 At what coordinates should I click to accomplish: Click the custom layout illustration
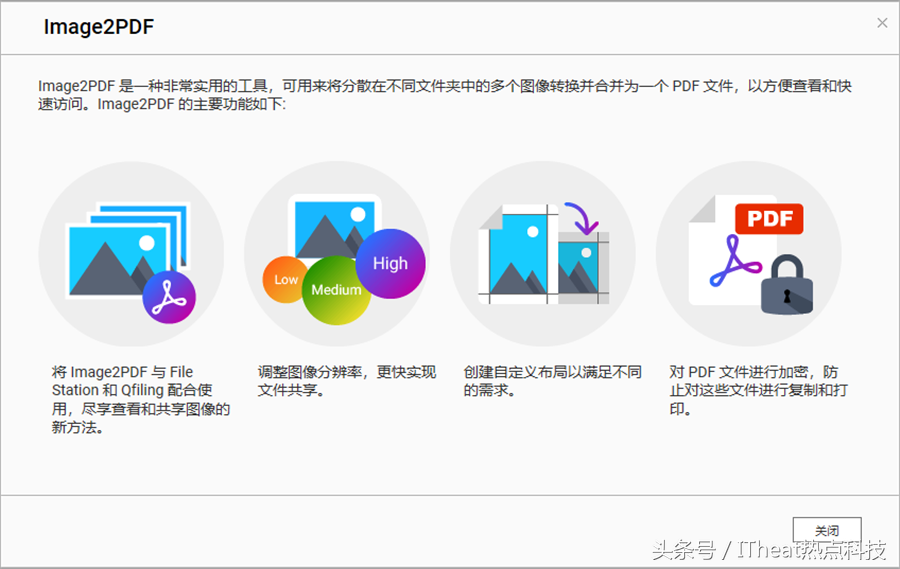543,254
